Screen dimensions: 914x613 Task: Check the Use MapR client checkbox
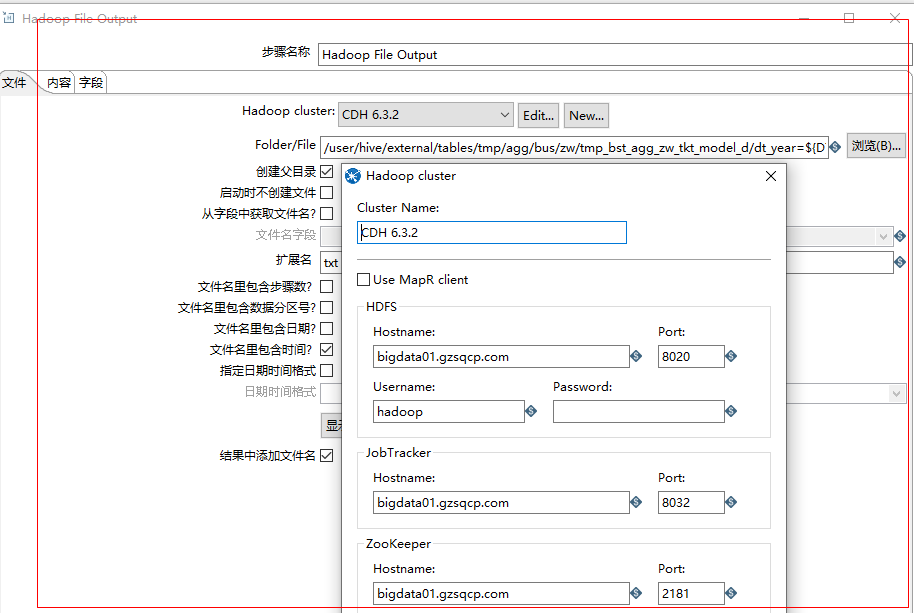tap(364, 280)
